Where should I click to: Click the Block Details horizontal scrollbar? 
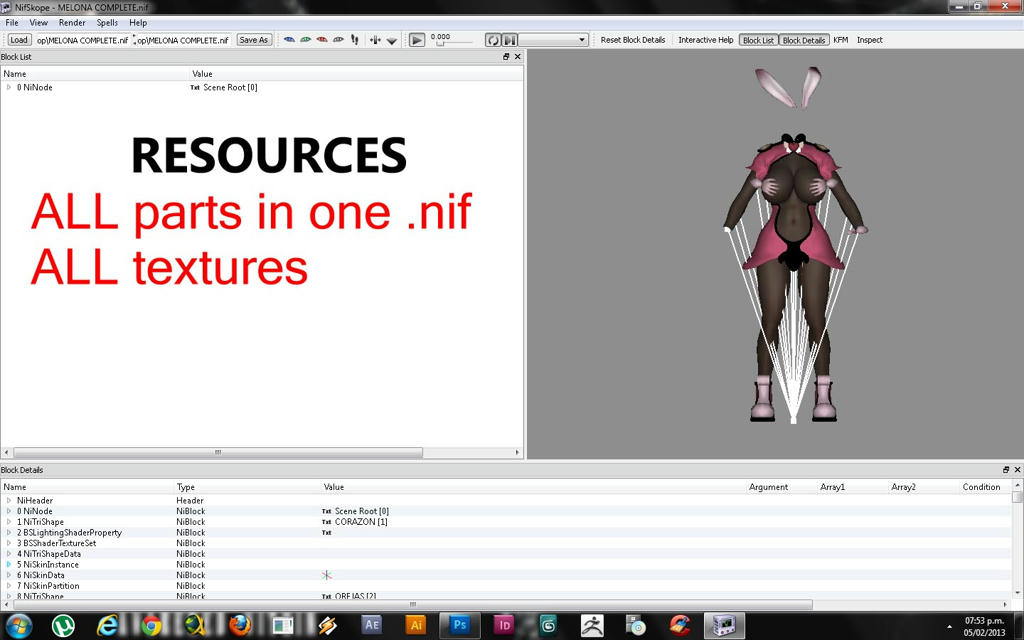pos(411,604)
